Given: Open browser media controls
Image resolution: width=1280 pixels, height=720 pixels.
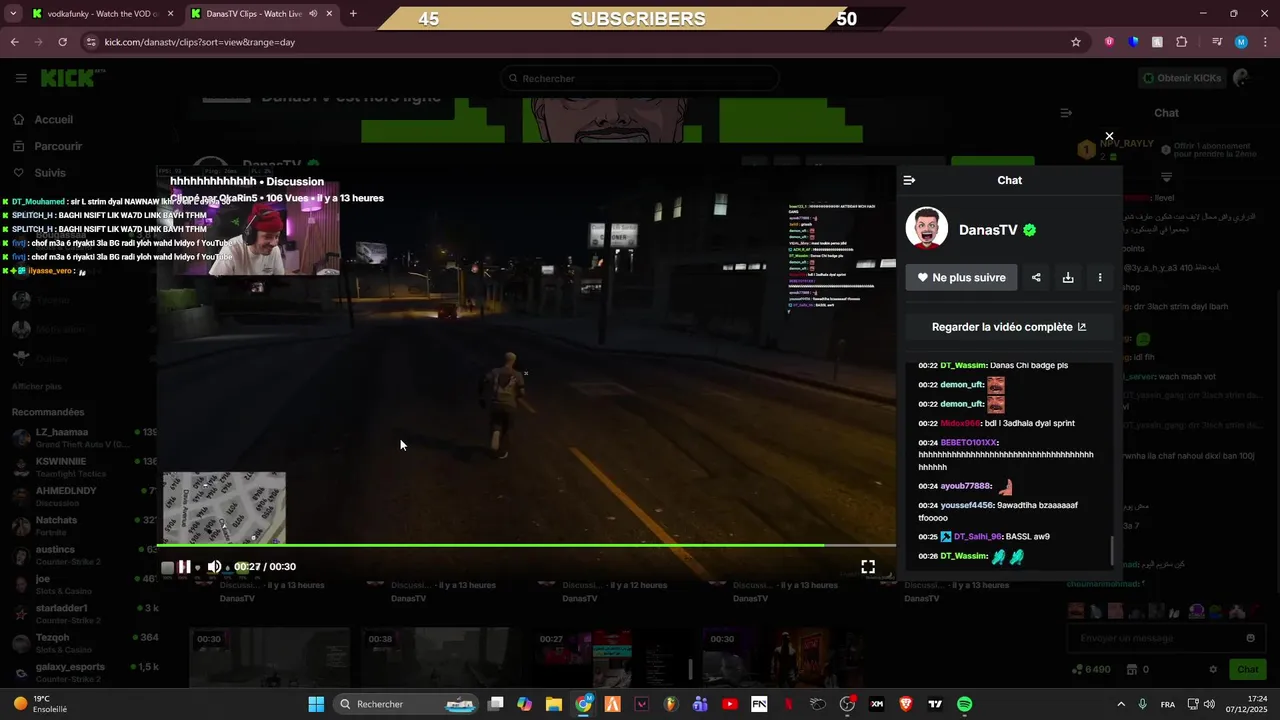Looking at the screenshot, I should click(x=1217, y=42).
